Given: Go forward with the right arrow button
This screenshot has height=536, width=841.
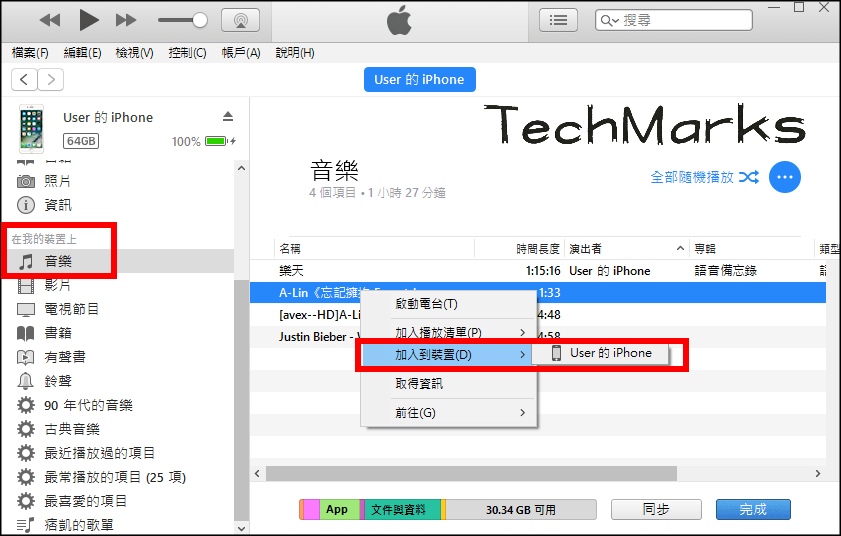Looking at the screenshot, I should point(51,79).
